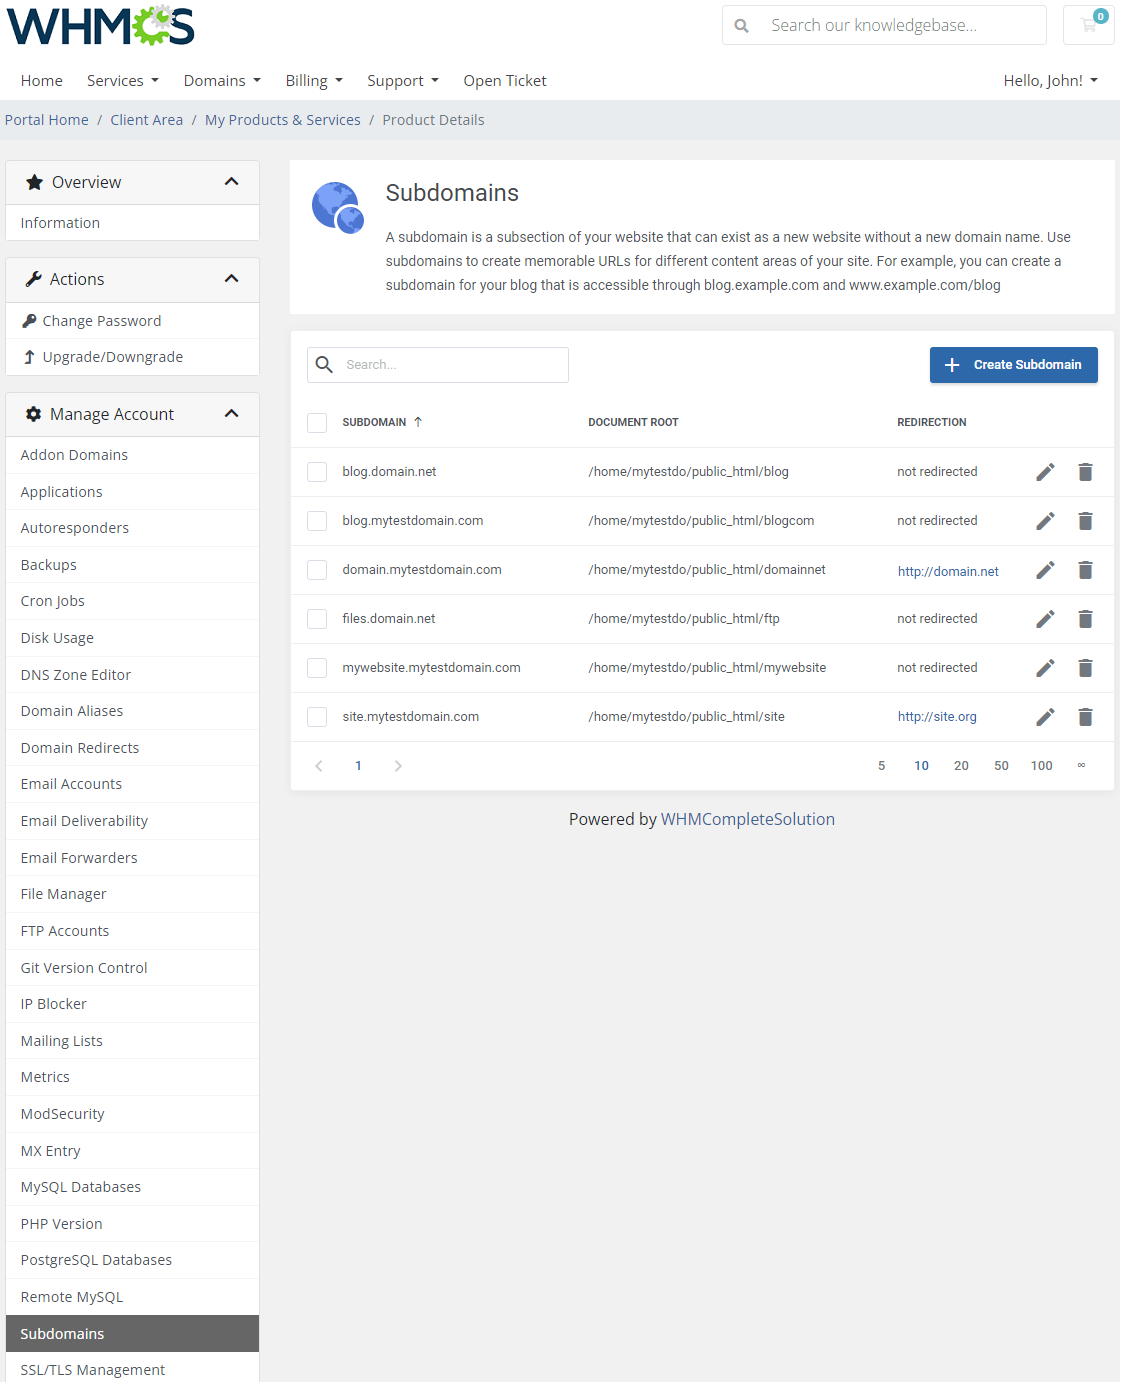
Task: Delete site.mytestdomain.com with the trash icon
Action: (1085, 717)
